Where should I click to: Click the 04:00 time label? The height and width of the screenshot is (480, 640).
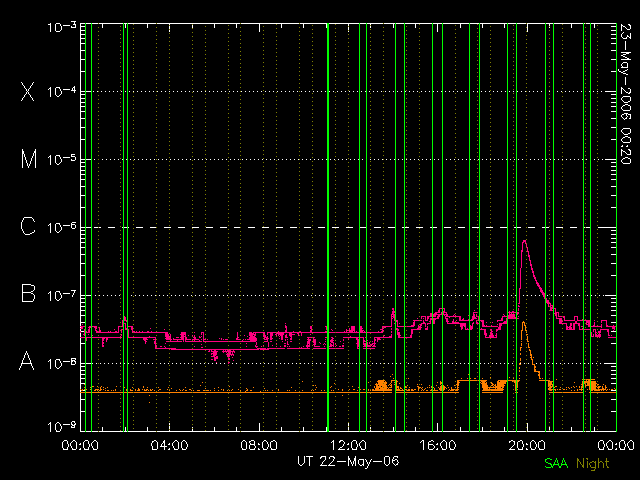point(169,444)
